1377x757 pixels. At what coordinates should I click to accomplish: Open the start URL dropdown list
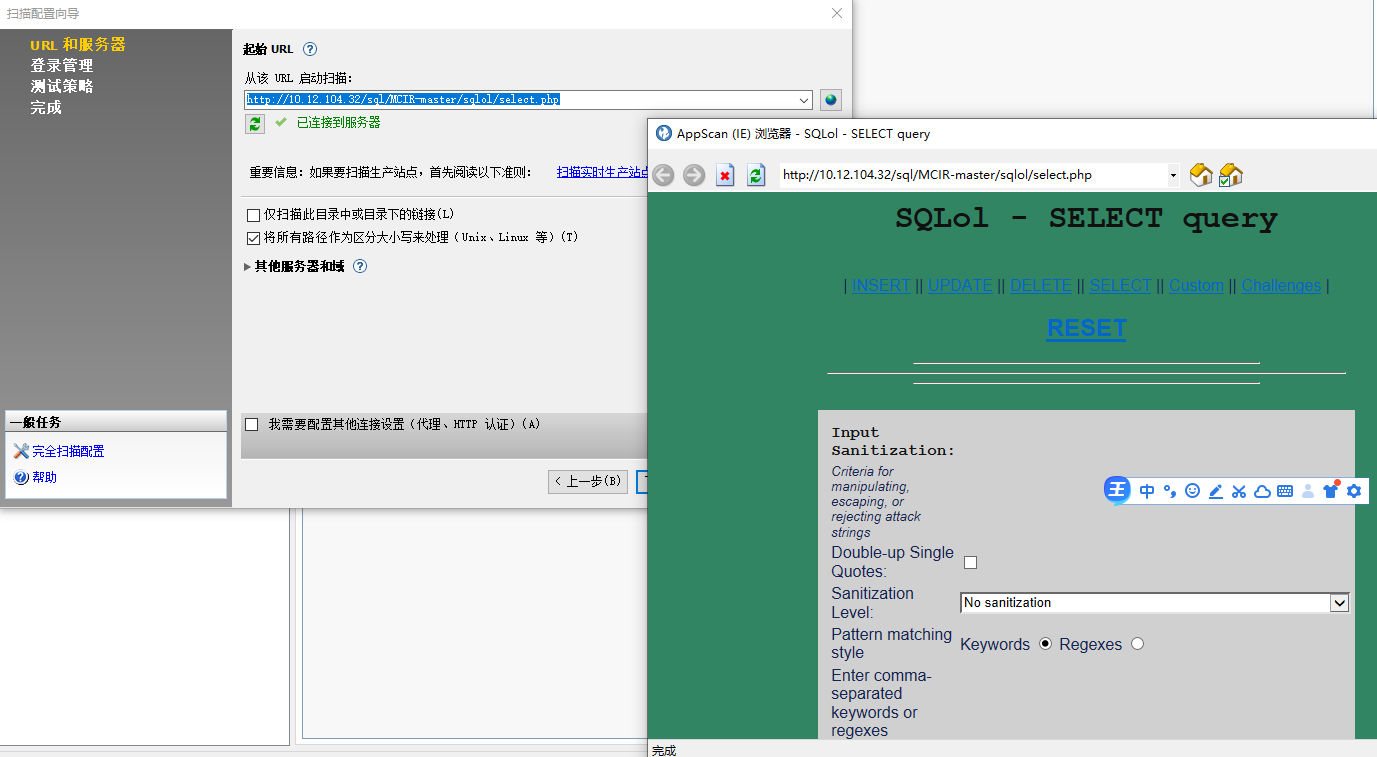point(806,99)
